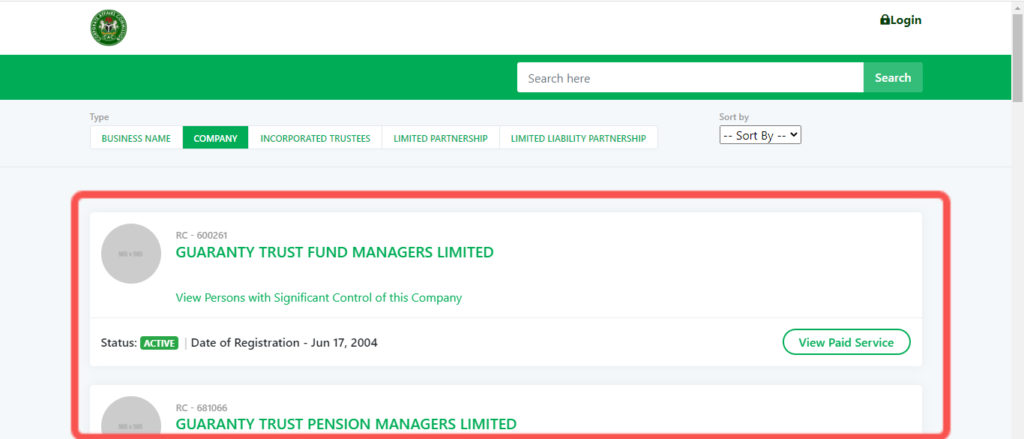Click into the Search here field
This screenshot has height=439, width=1024.
coord(690,78)
